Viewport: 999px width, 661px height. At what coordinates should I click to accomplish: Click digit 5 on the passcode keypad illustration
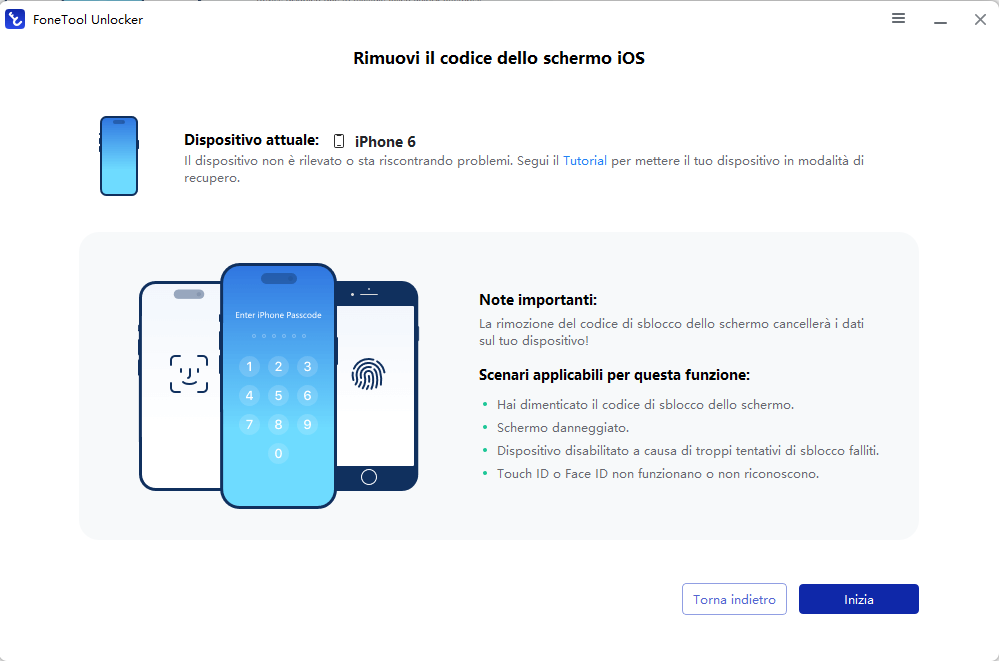[278, 395]
